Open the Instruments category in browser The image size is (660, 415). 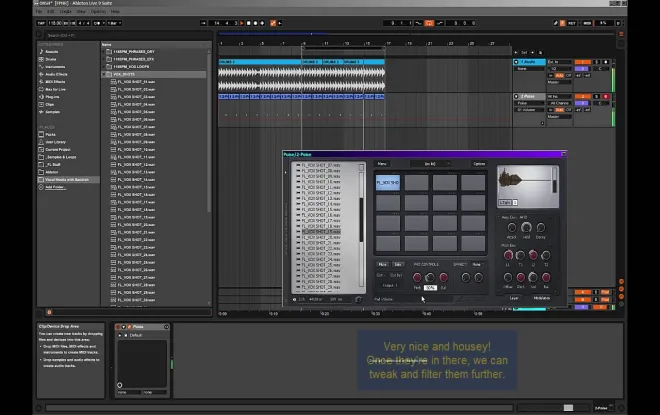[x=55, y=67]
